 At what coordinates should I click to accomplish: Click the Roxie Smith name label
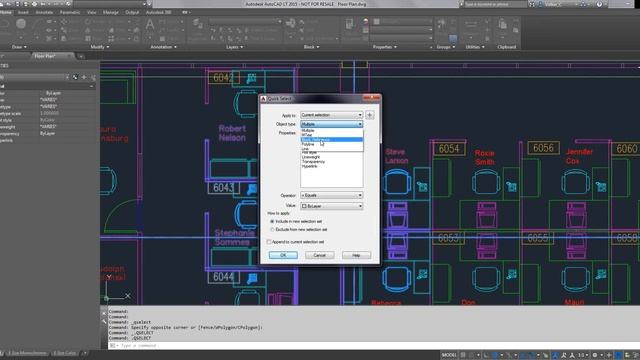[484, 158]
